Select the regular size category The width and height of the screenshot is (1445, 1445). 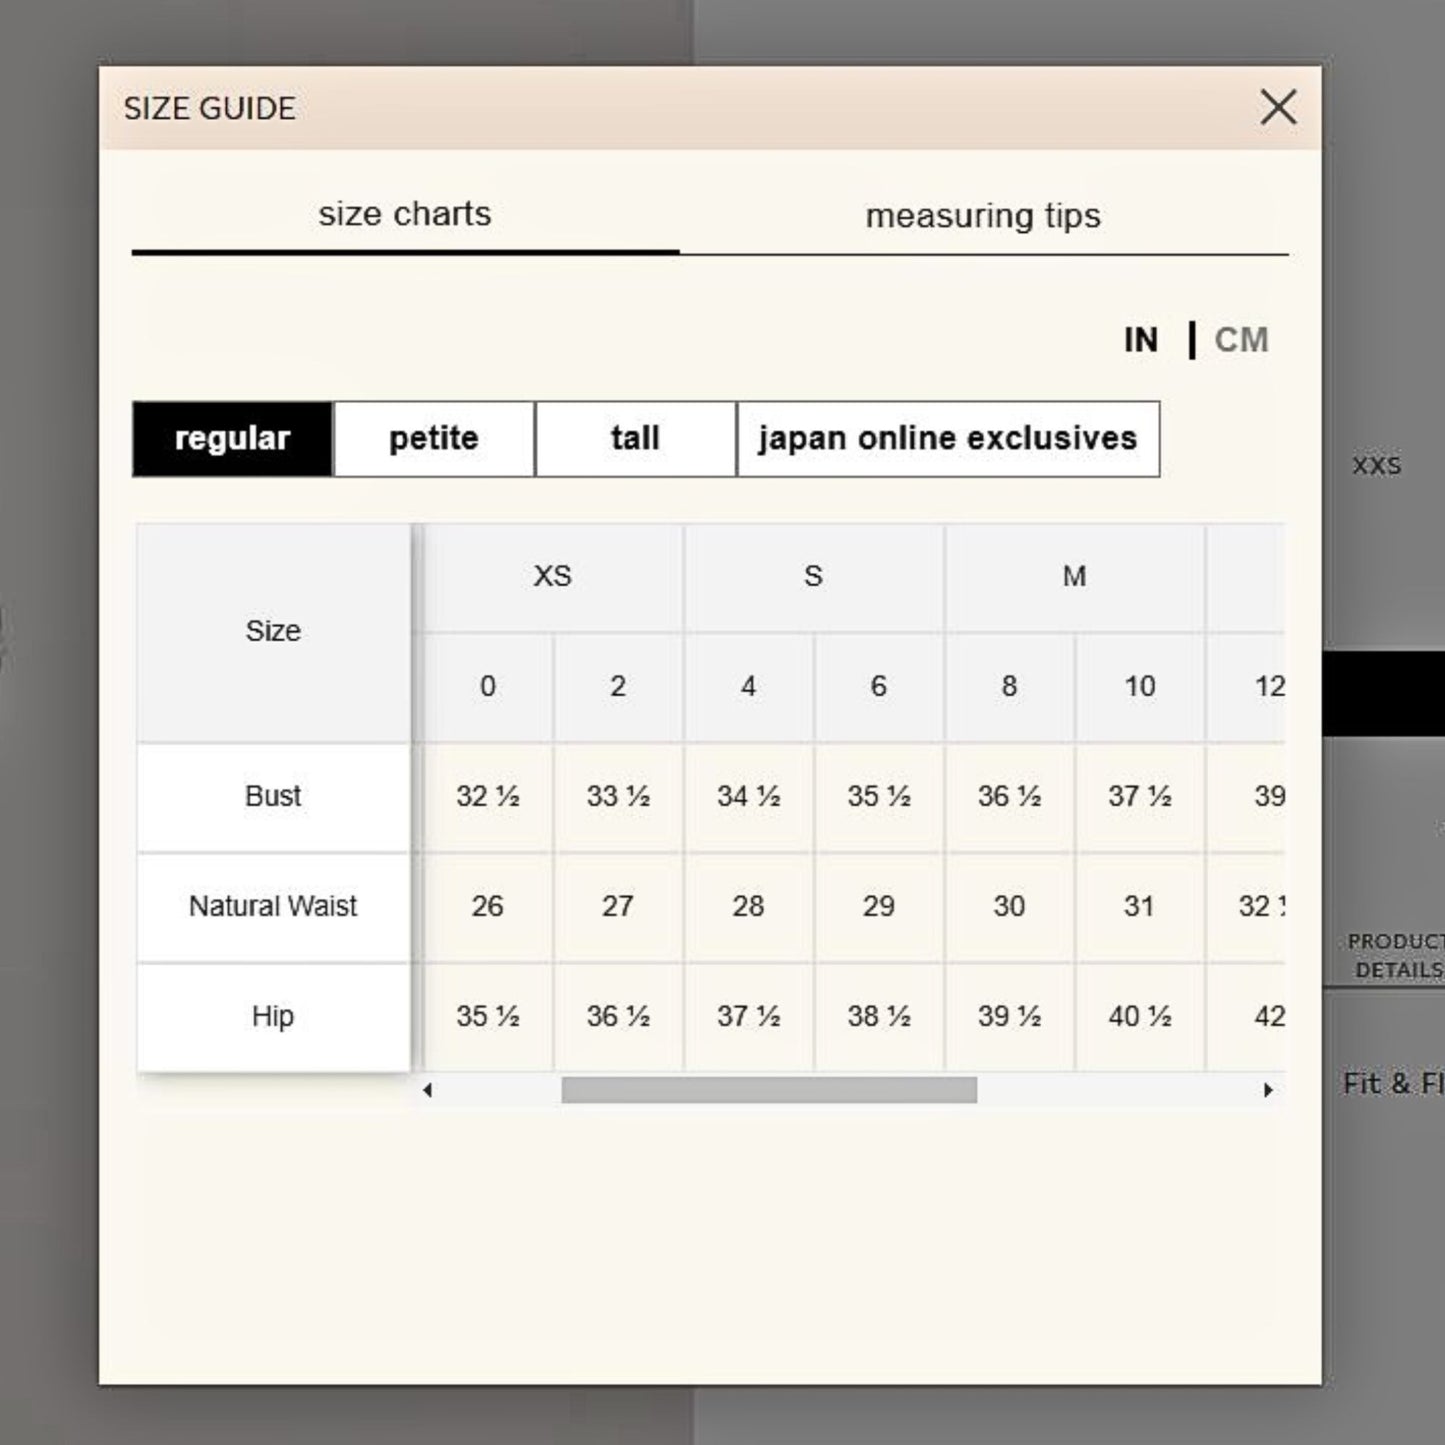232,439
